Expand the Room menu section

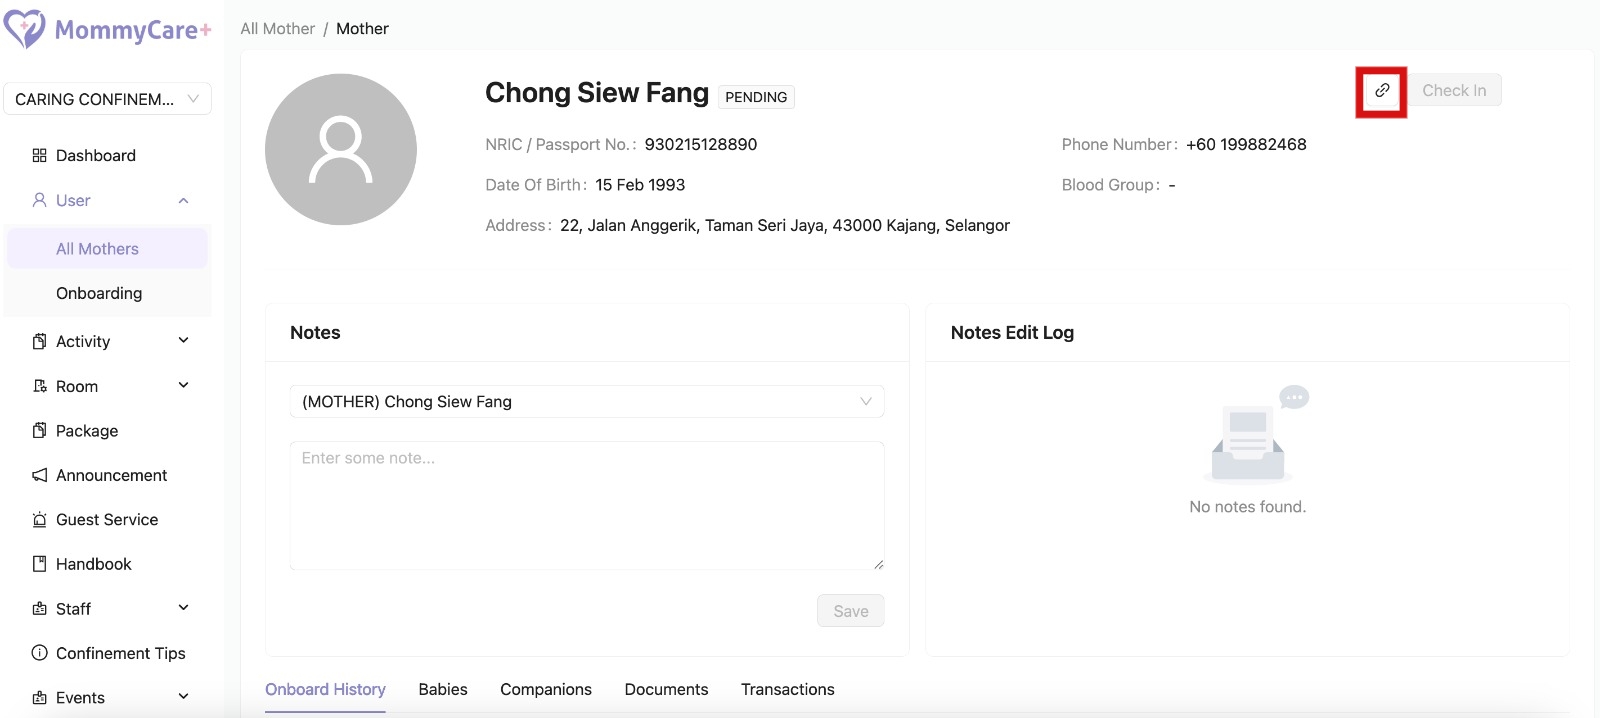(183, 386)
